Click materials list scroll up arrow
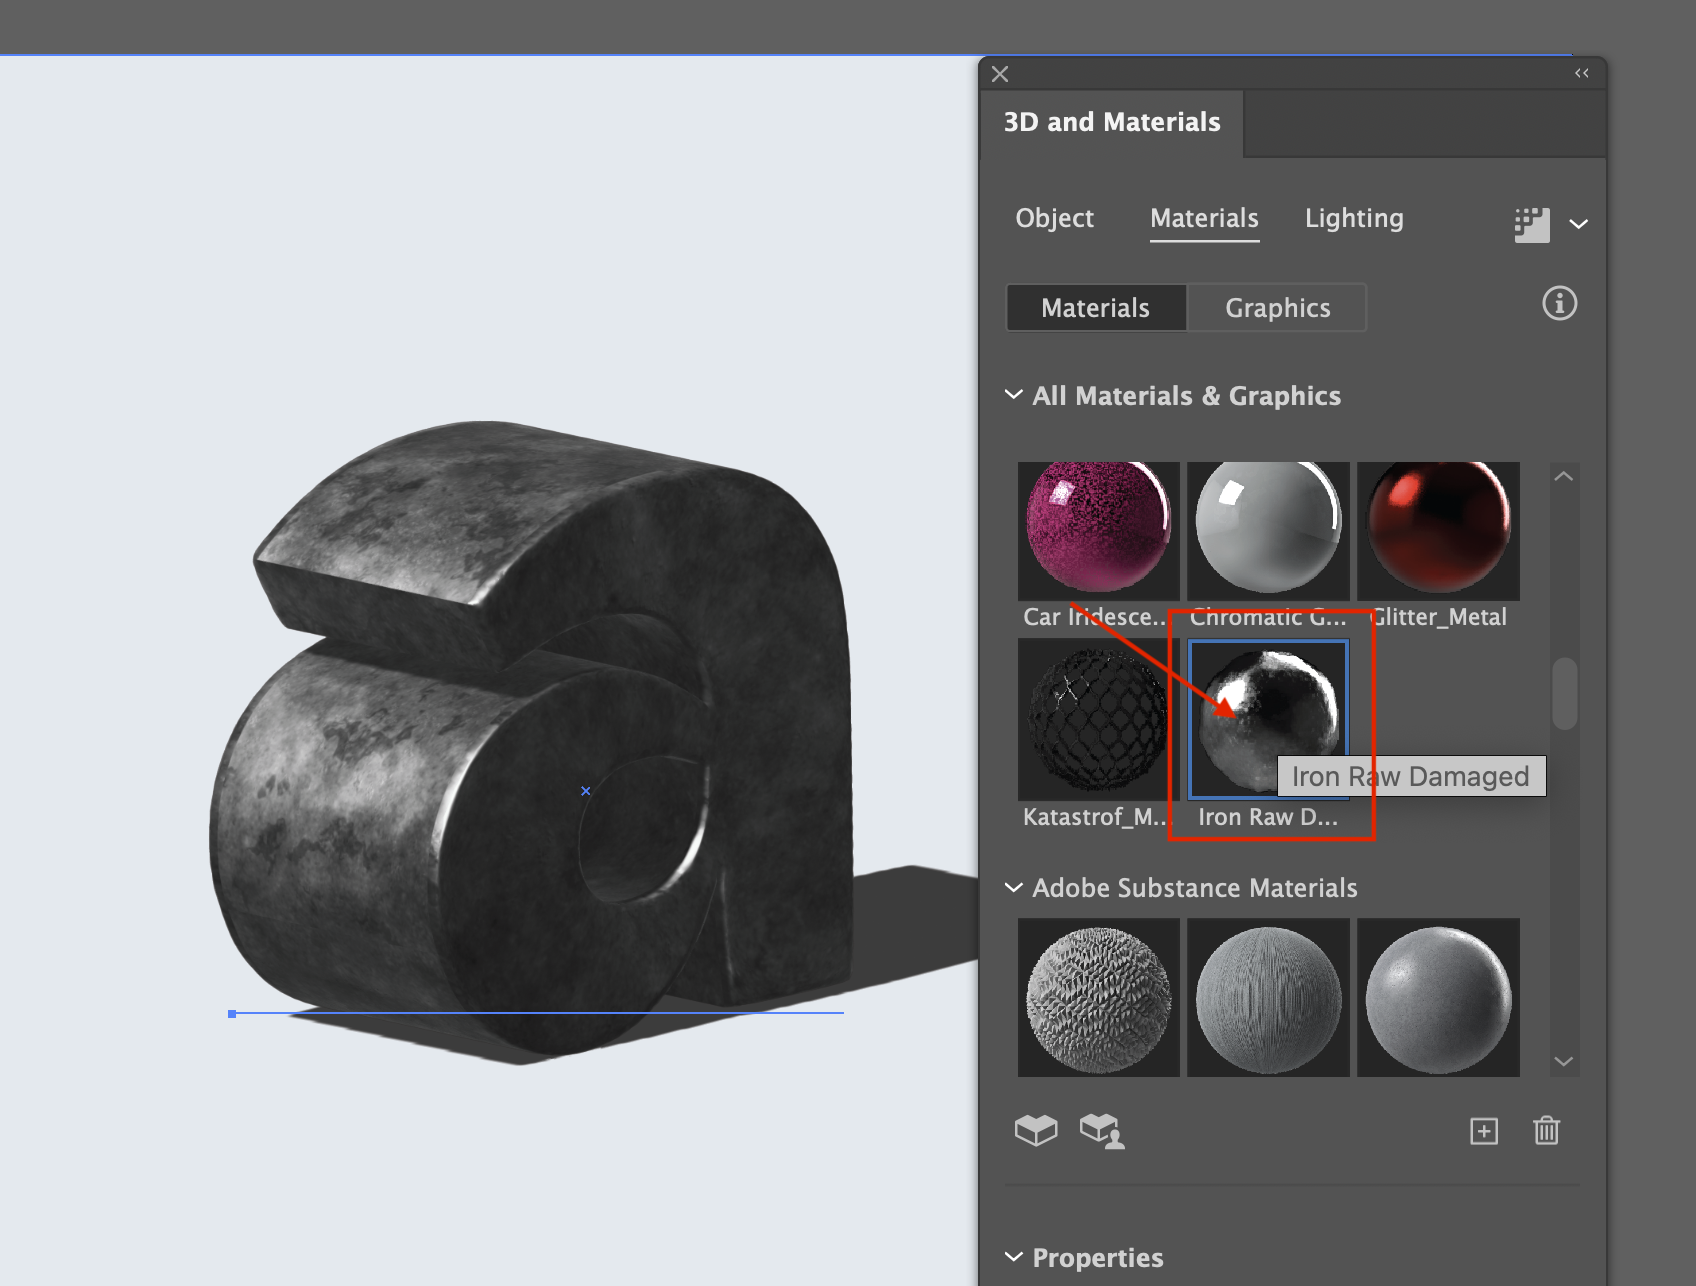The width and height of the screenshot is (1696, 1286). coord(1564,477)
